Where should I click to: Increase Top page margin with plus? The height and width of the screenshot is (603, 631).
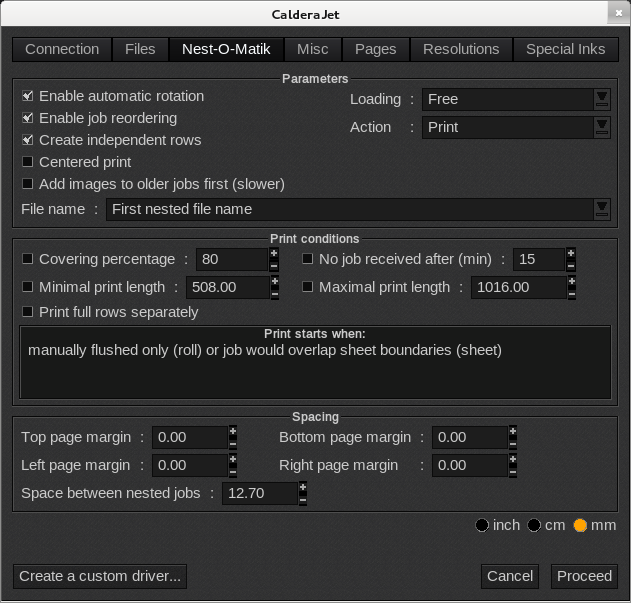(233, 431)
